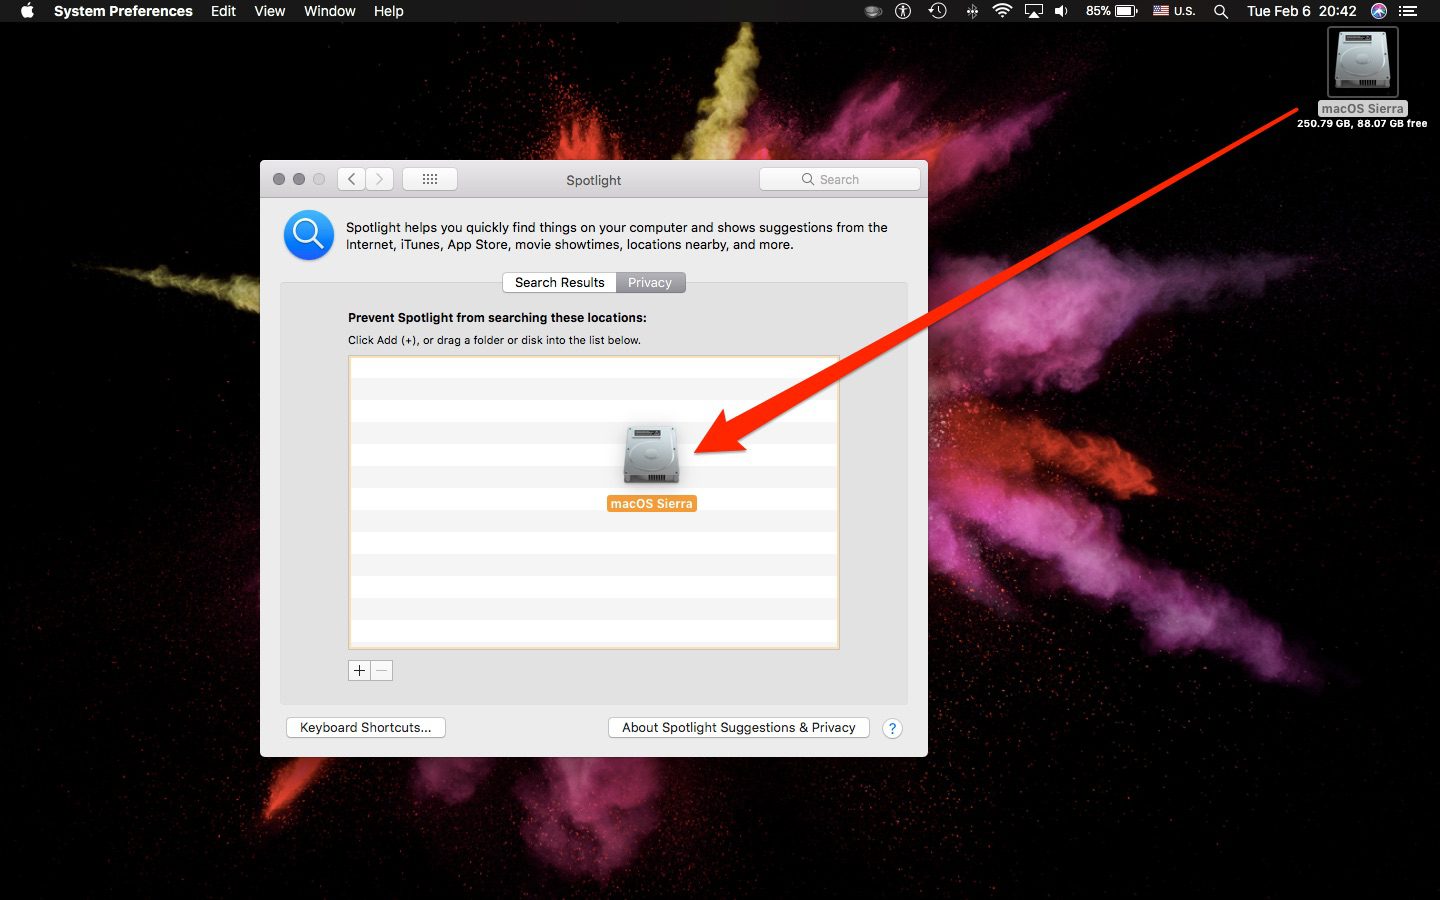Viewport: 1440px width, 900px height.
Task: Click the Search field in preferences window
Action: 840,179
